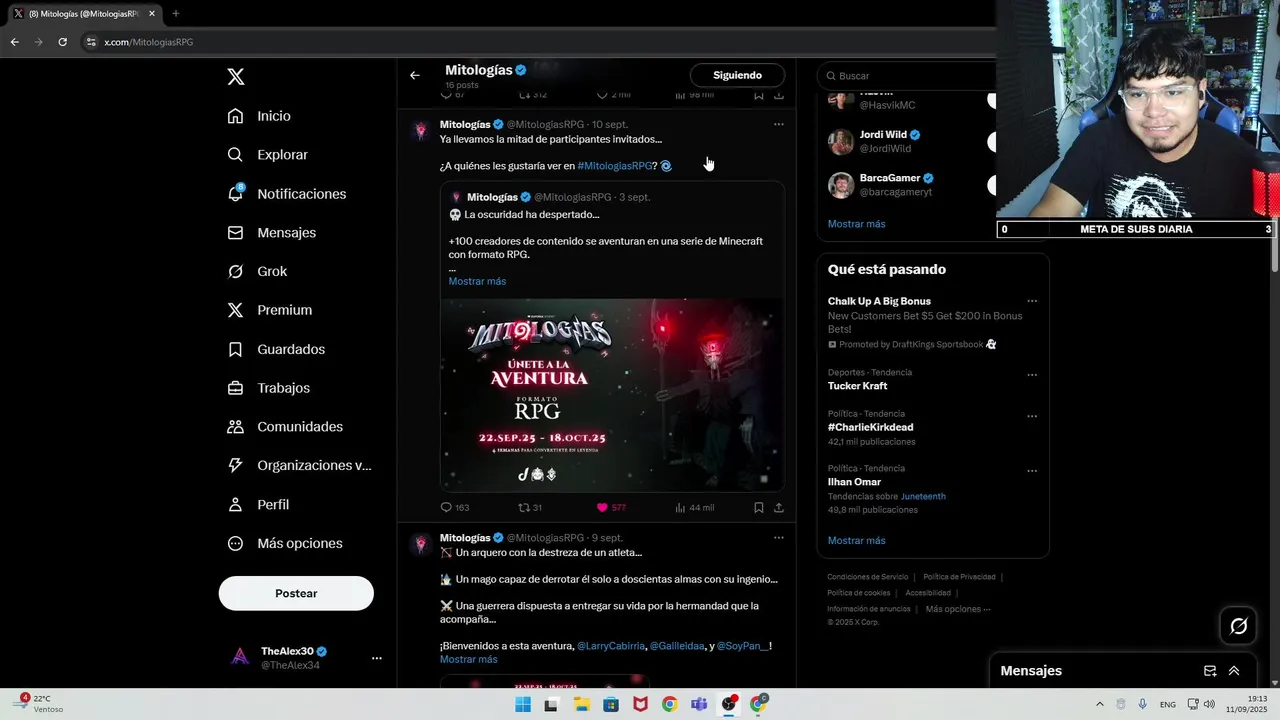
Task: Open McAfee from the taskbar
Action: click(x=640, y=705)
